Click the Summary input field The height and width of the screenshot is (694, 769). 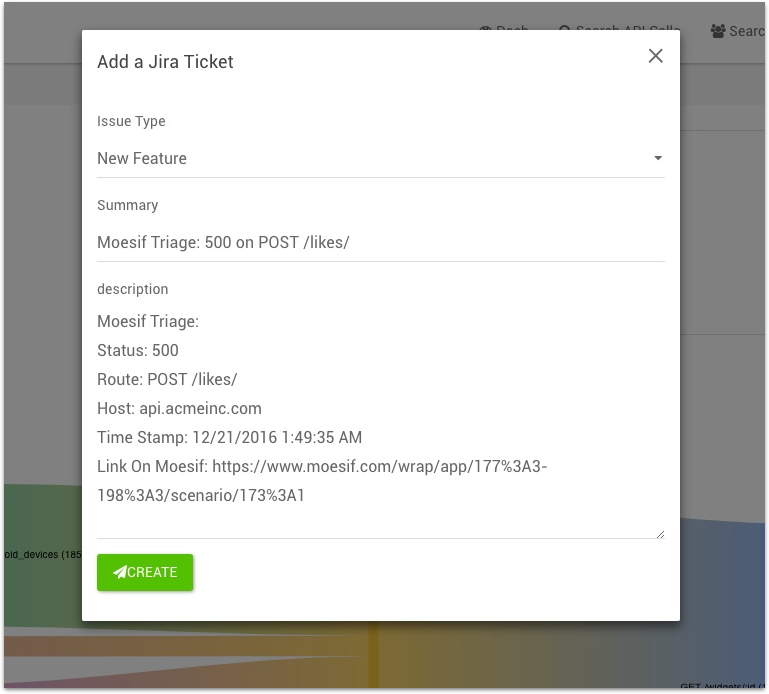[381, 242]
